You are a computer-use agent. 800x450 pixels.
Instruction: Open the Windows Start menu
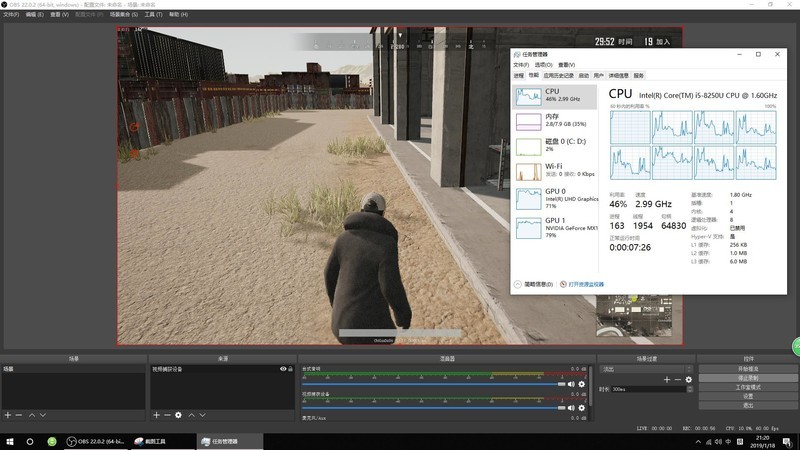point(9,440)
